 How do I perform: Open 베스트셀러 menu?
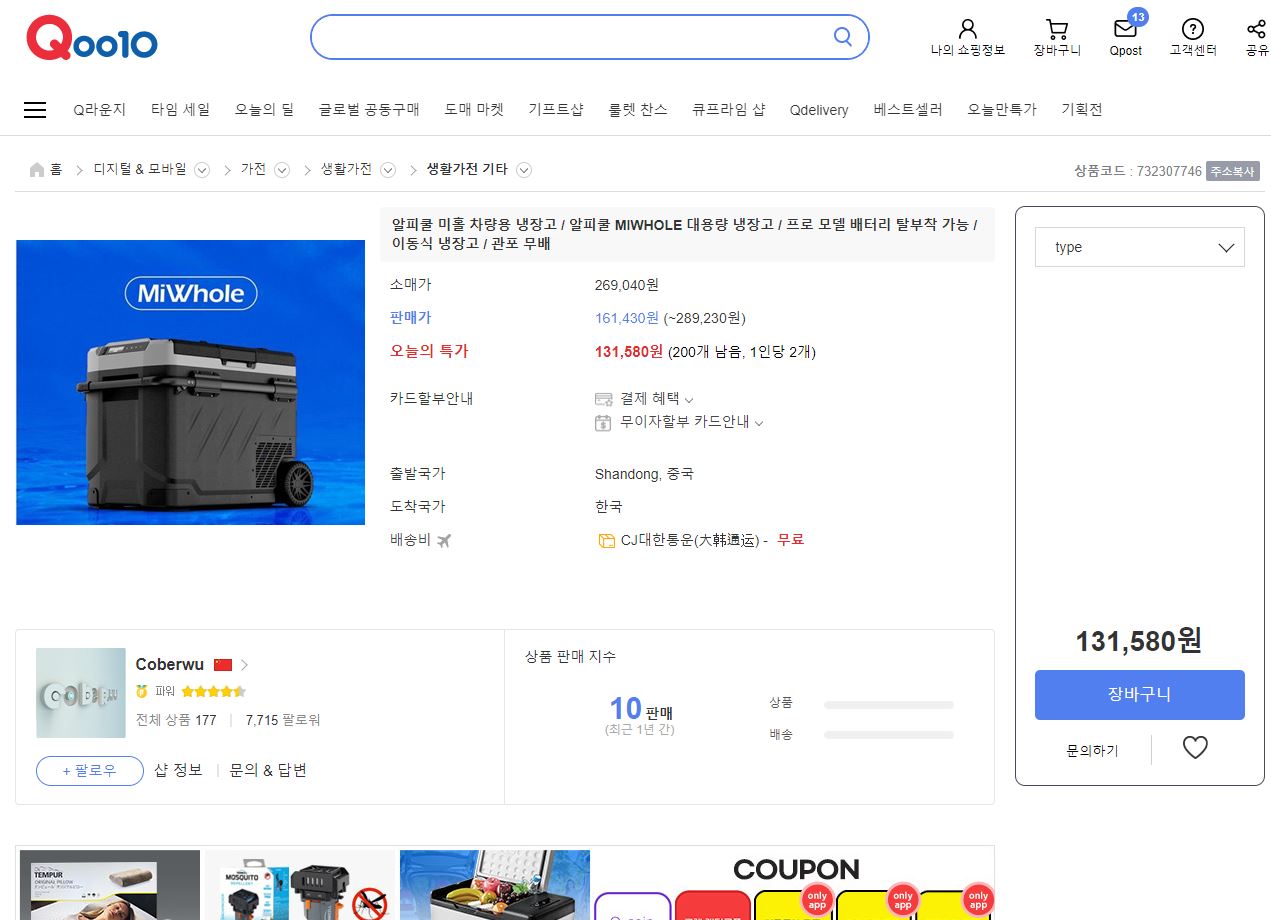pyautogui.click(x=908, y=110)
